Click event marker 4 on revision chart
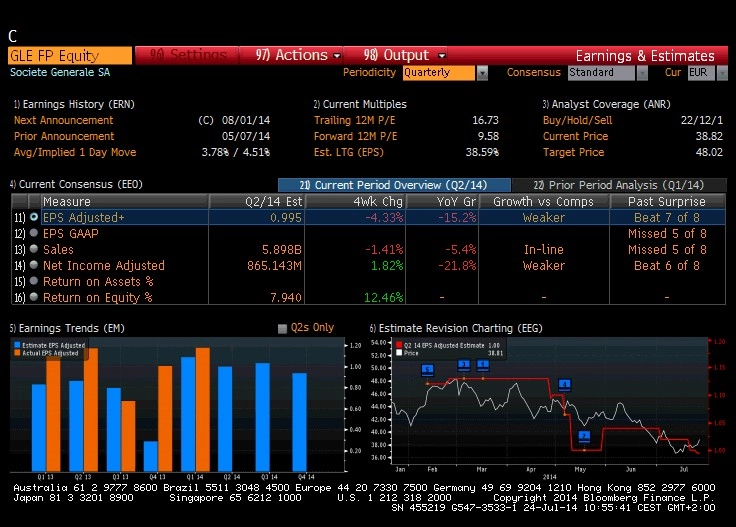Screen dimensions: 736x527 click(565, 385)
